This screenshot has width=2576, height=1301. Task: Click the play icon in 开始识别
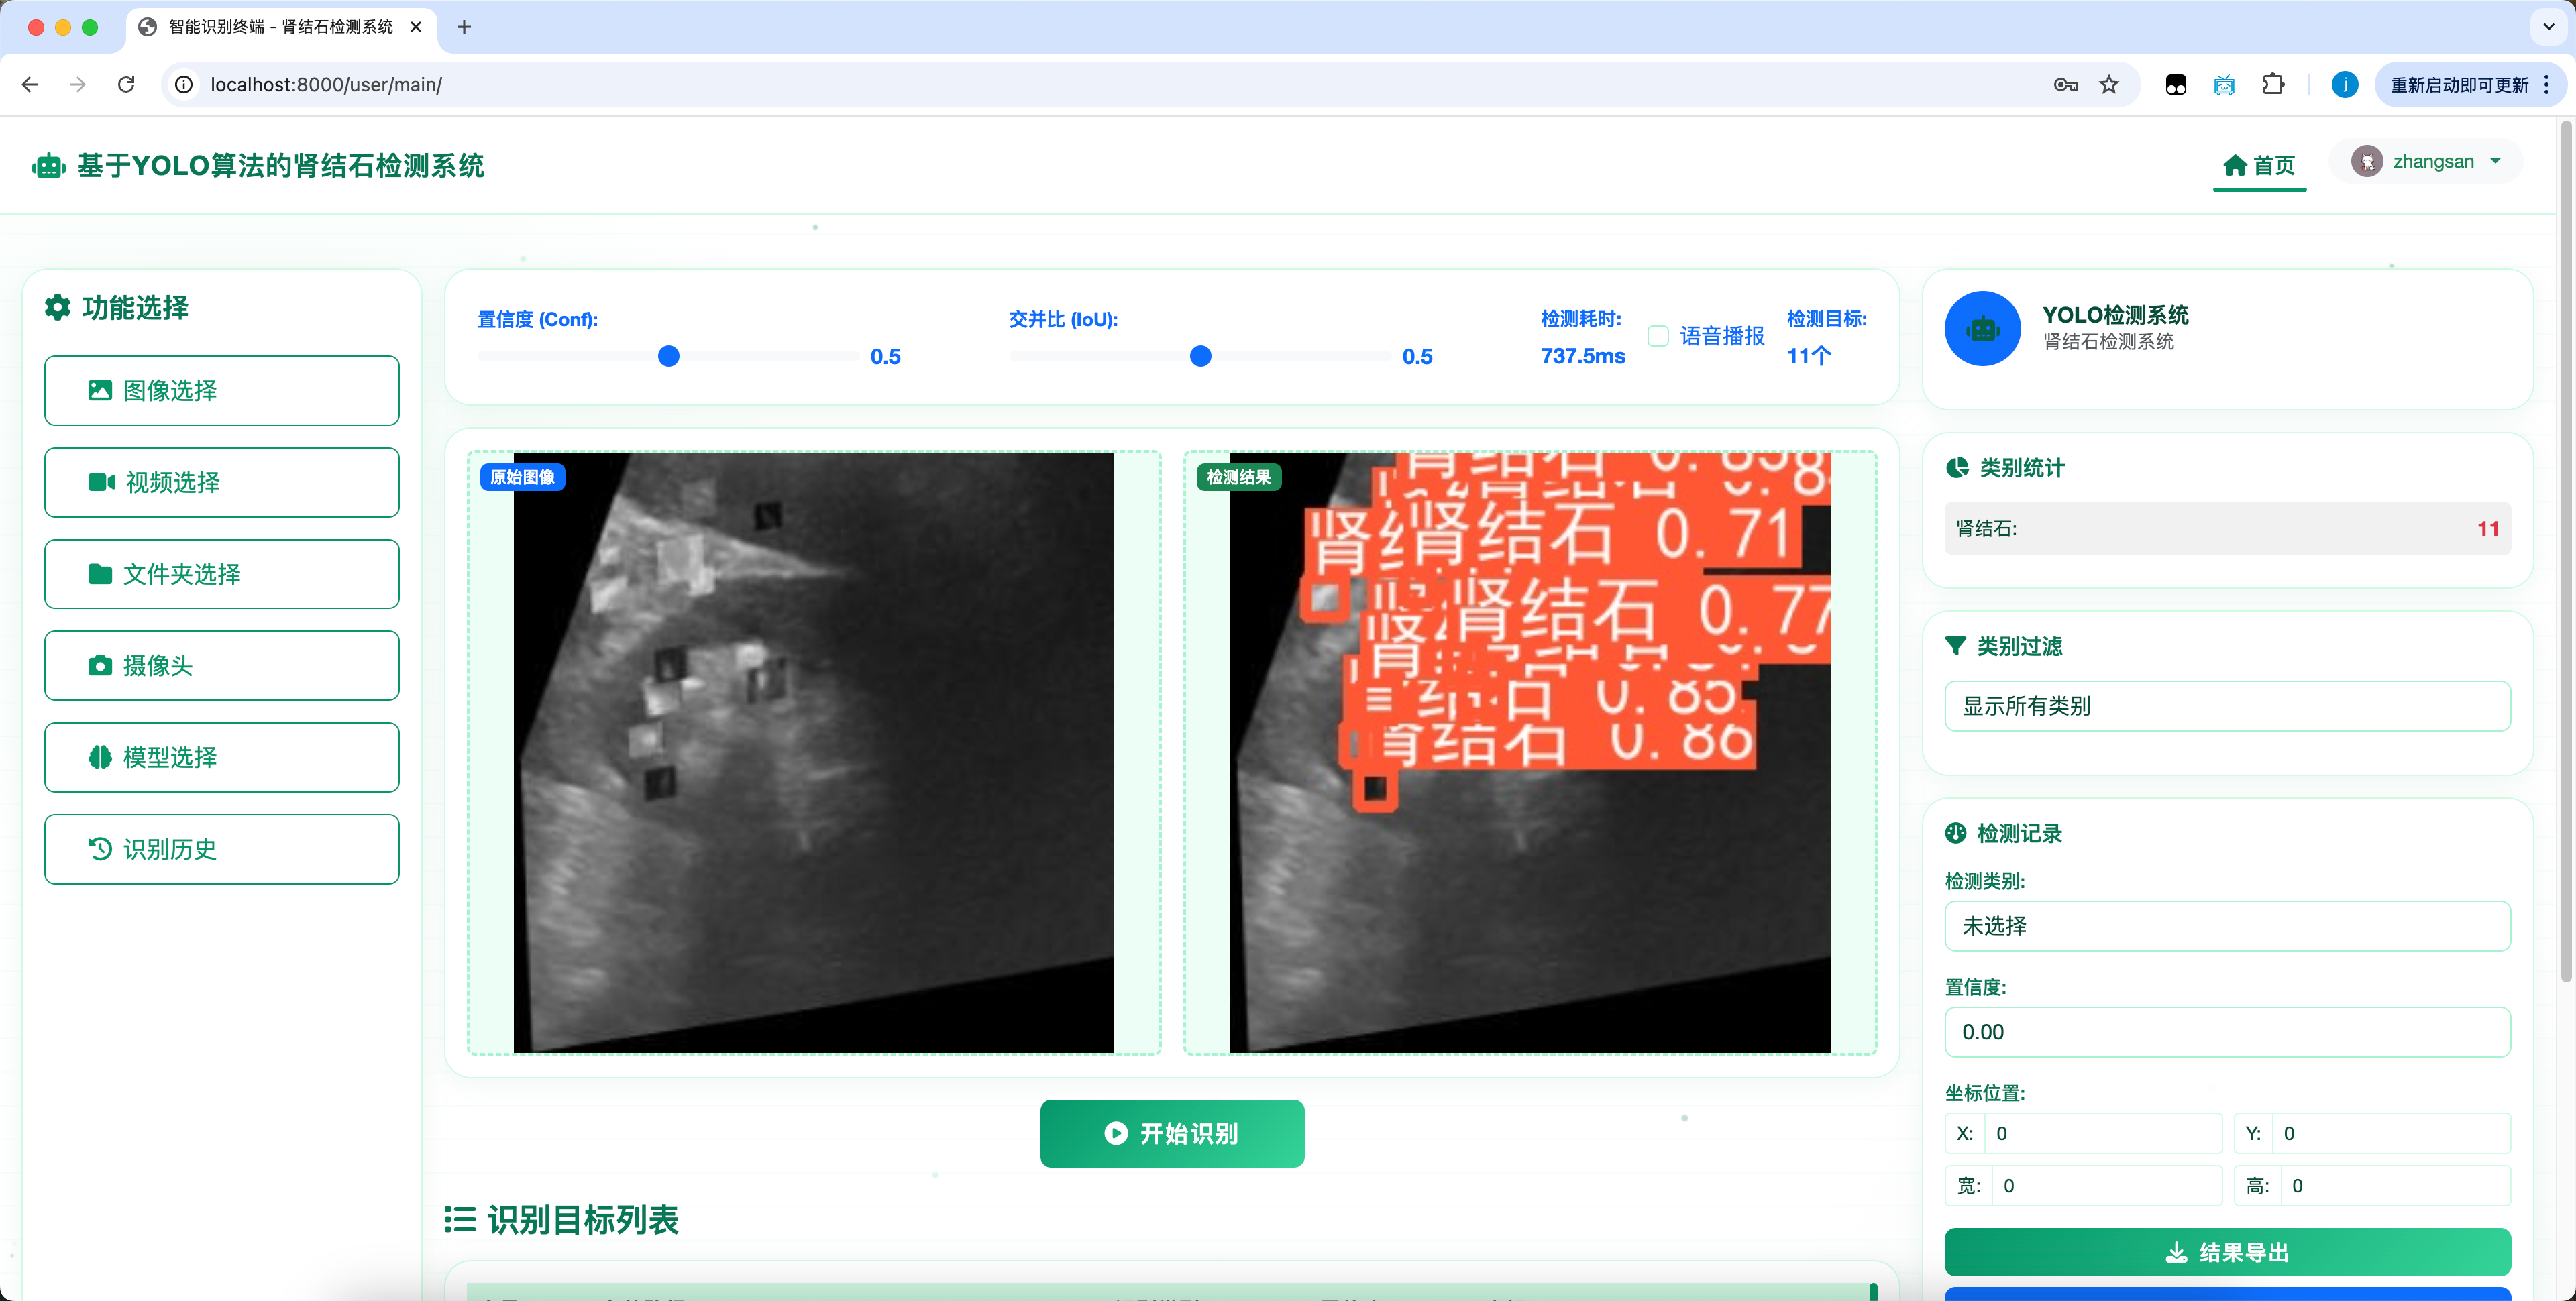coord(1116,1133)
